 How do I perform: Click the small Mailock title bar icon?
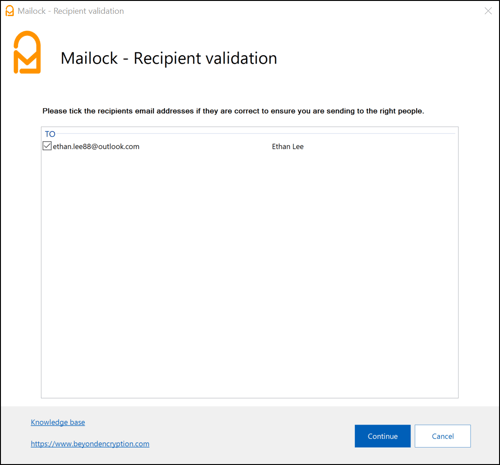[x=10, y=11]
